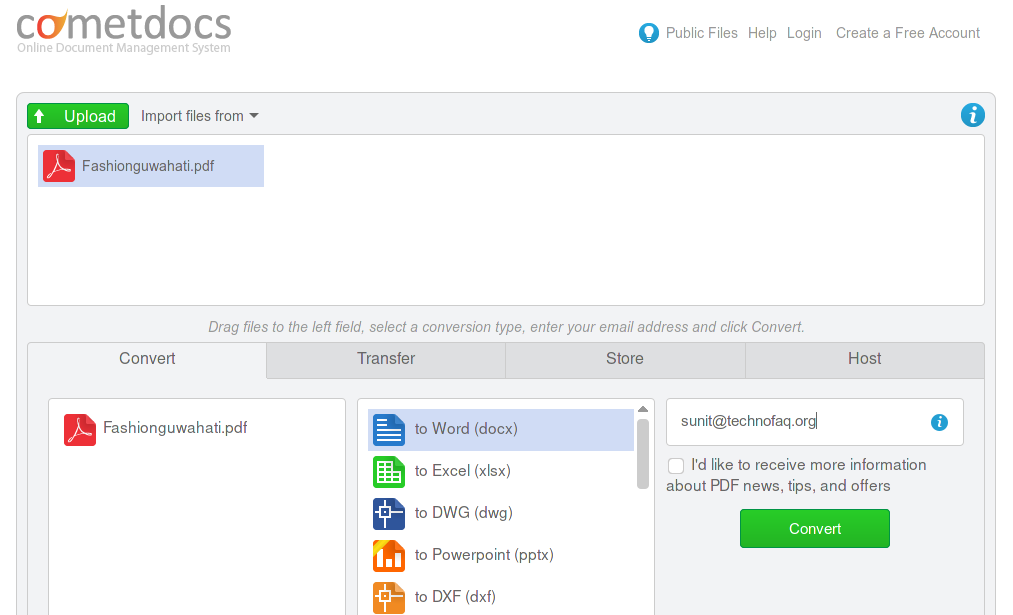
Task: Click the DWG drawing icon
Action: click(389, 514)
